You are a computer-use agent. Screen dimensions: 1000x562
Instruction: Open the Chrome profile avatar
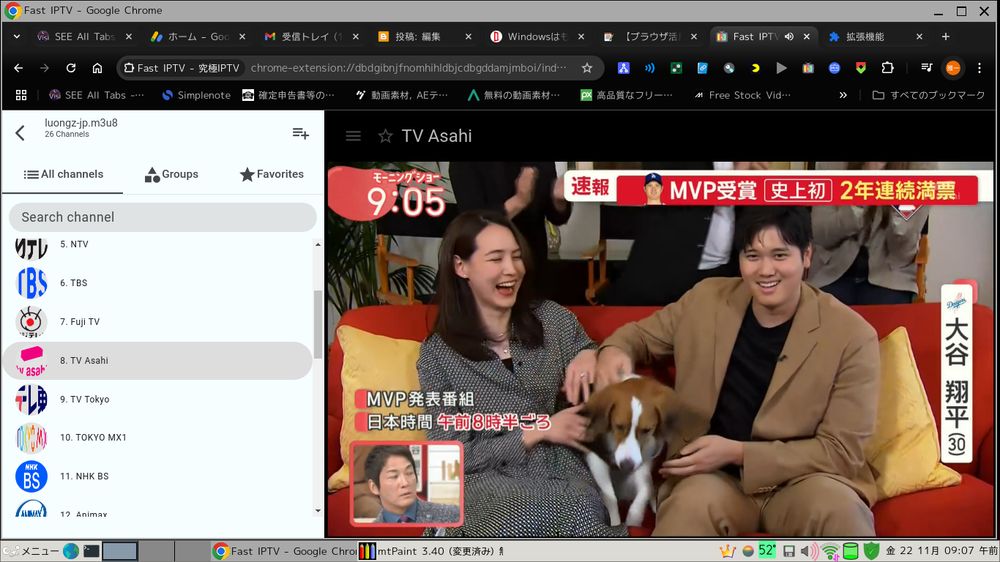coord(953,68)
